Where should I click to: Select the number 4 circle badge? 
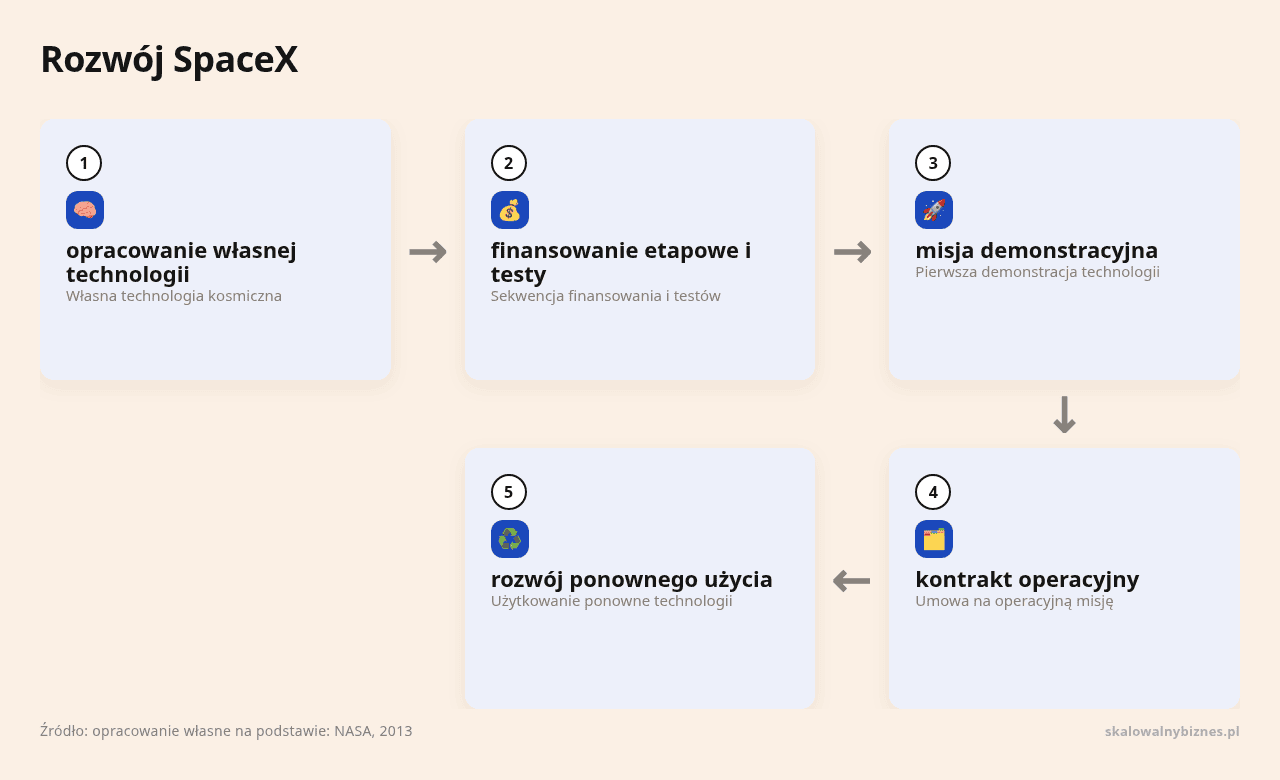[933, 492]
